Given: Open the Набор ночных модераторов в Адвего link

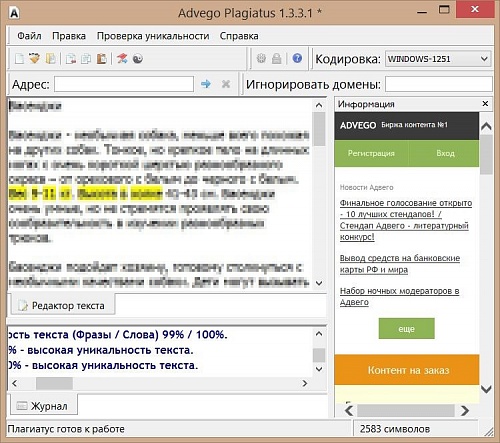Looking at the screenshot, I should (x=399, y=296).
